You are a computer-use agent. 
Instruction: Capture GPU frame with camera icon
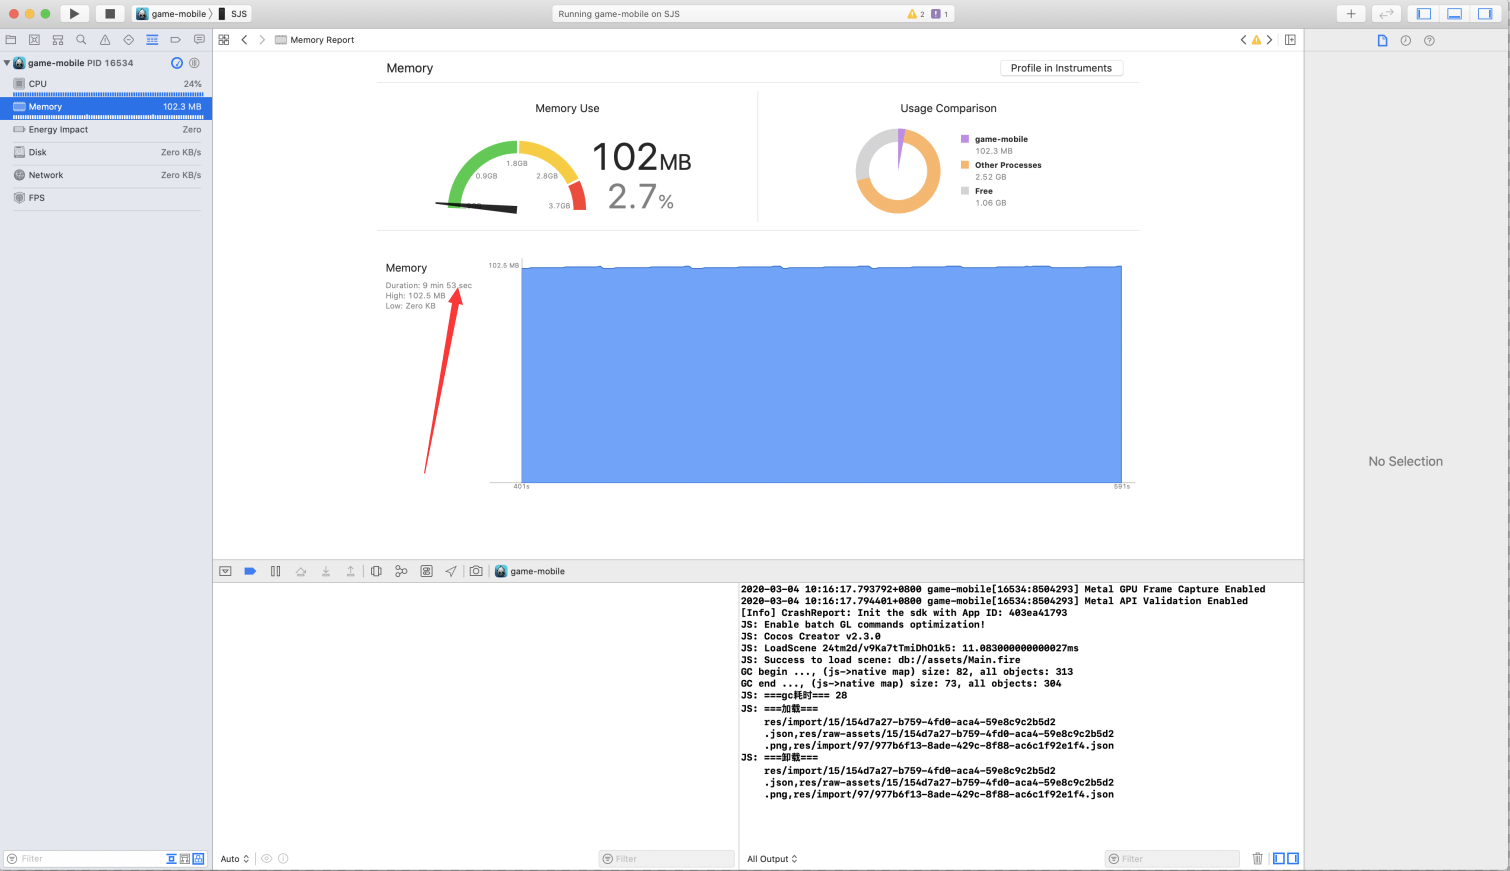(x=476, y=571)
